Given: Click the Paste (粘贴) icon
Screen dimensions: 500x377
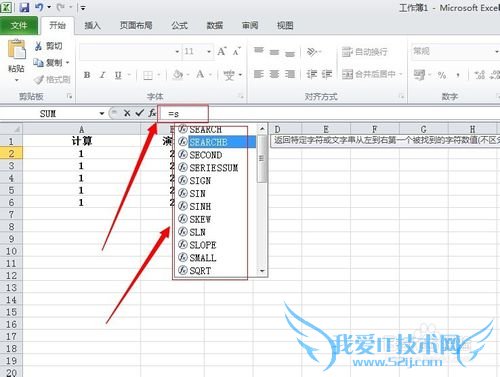Looking at the screenshot, I should tap(16, 50).
